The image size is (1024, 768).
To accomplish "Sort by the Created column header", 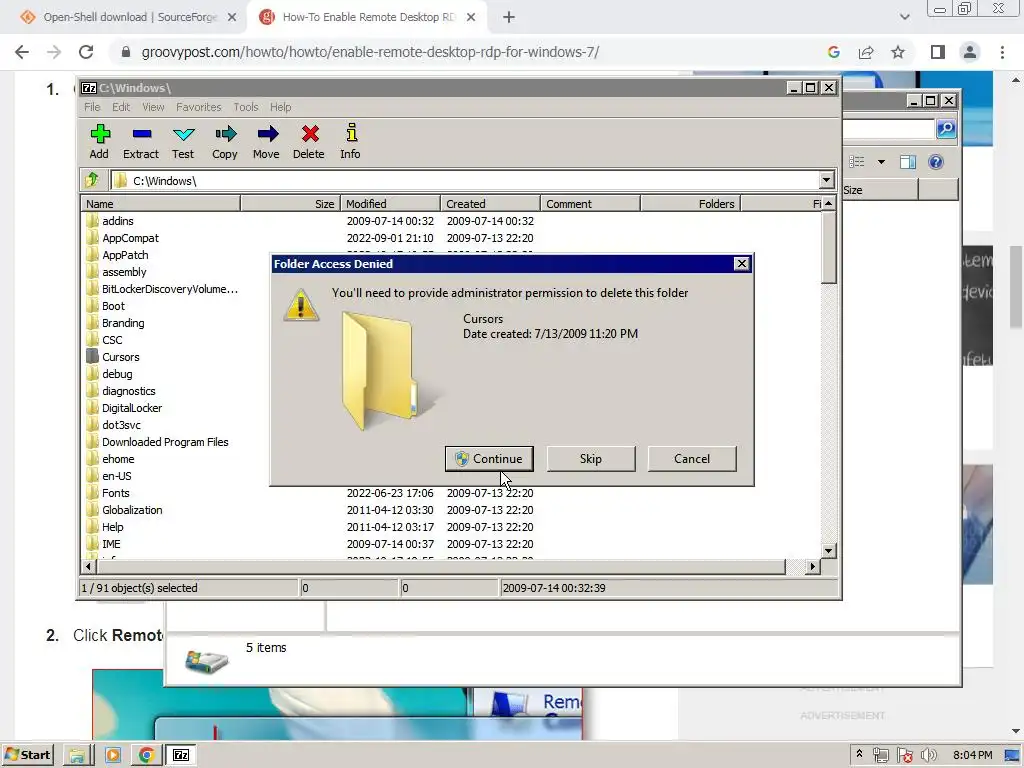I will click(490, 204).
